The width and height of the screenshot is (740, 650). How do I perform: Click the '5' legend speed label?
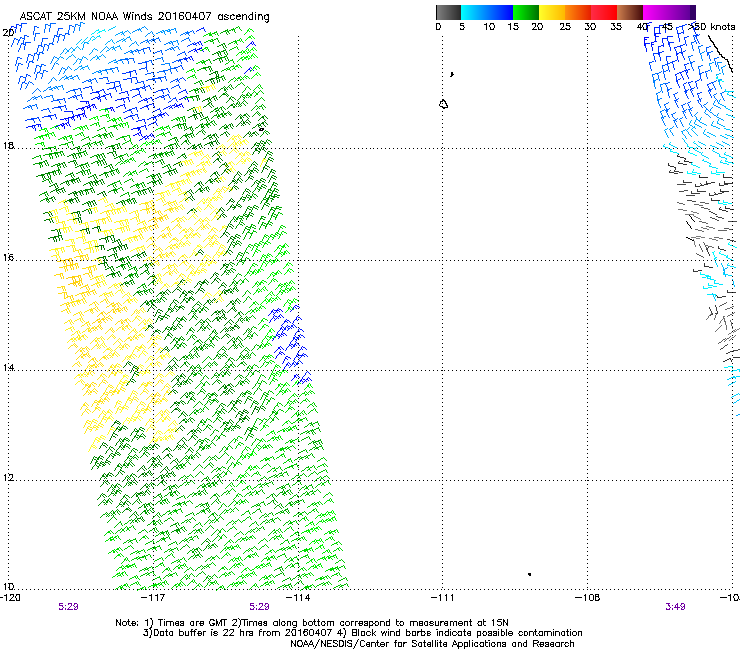point(462,27)
